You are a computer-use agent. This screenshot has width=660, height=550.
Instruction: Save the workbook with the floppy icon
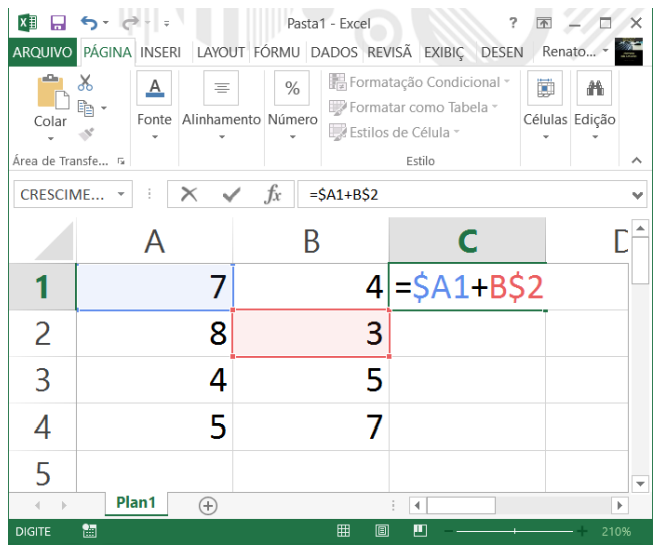(58, 23)
